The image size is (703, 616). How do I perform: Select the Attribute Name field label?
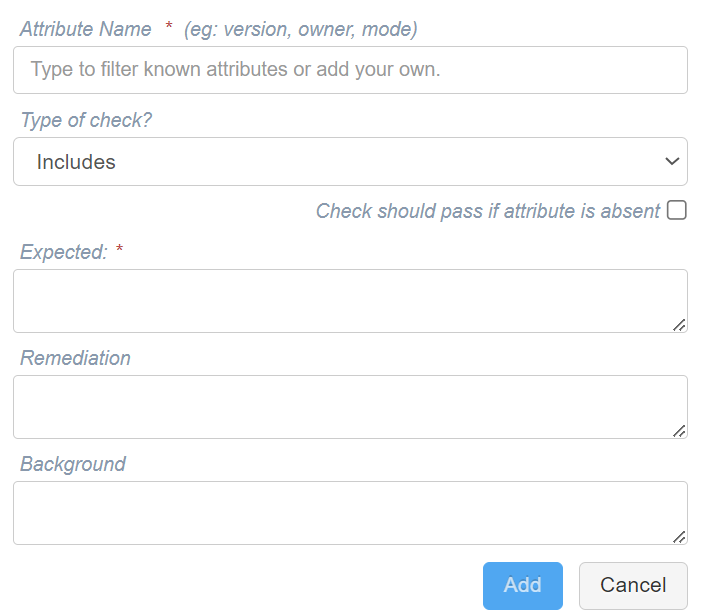tap(86, 29)
